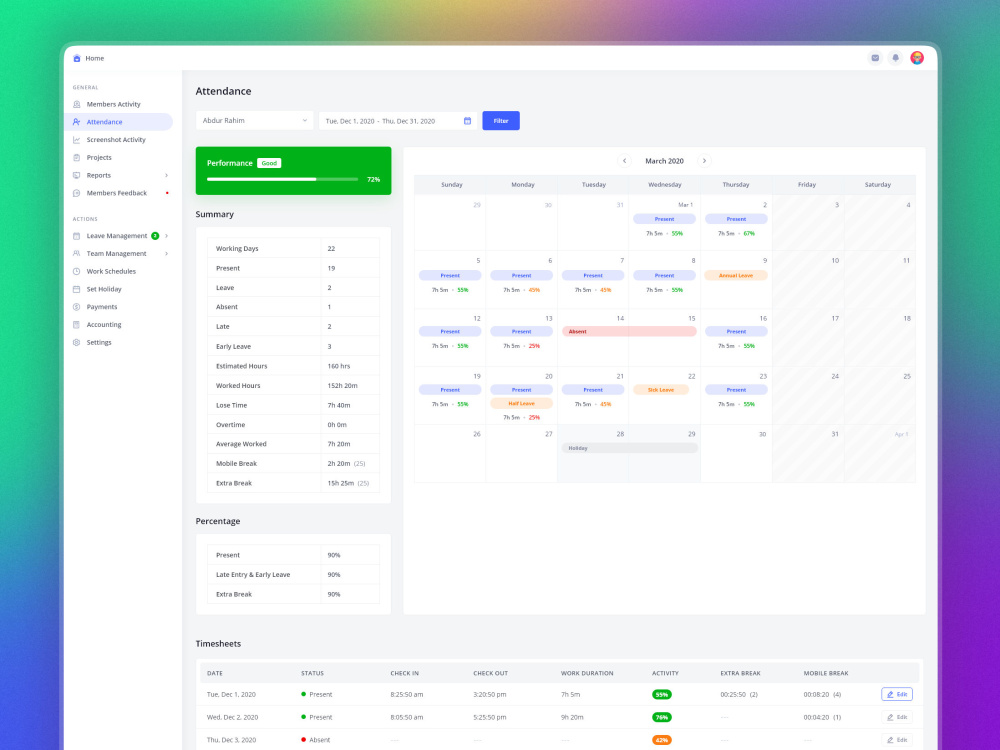Screen dimensions: 1000x750
Task: Open the Abdur Rahim member dropdown
Action: click(254, 121)
